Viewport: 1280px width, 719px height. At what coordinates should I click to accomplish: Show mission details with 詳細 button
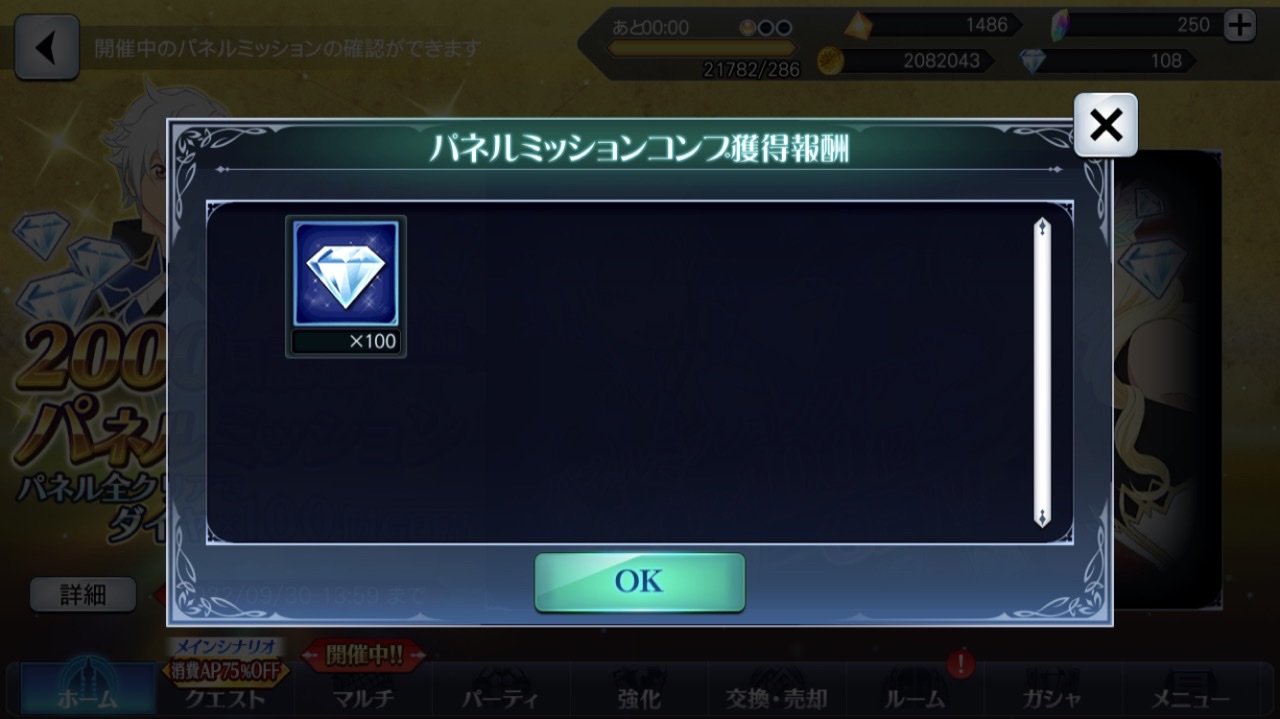click(x=82, y=595)
